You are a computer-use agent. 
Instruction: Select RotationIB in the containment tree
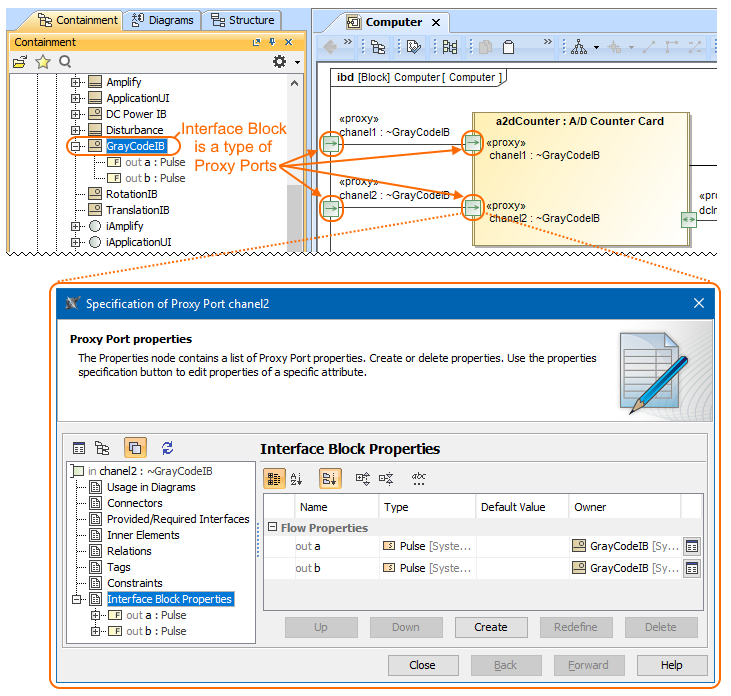[x=131, y=194]
